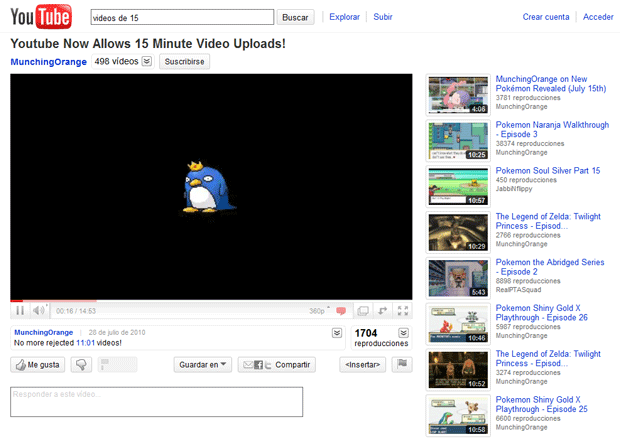The width and height of the screenshot is (620, 438).
Task: Click the '1704 reproducciones' view count
Action: (x=381, y=338)
